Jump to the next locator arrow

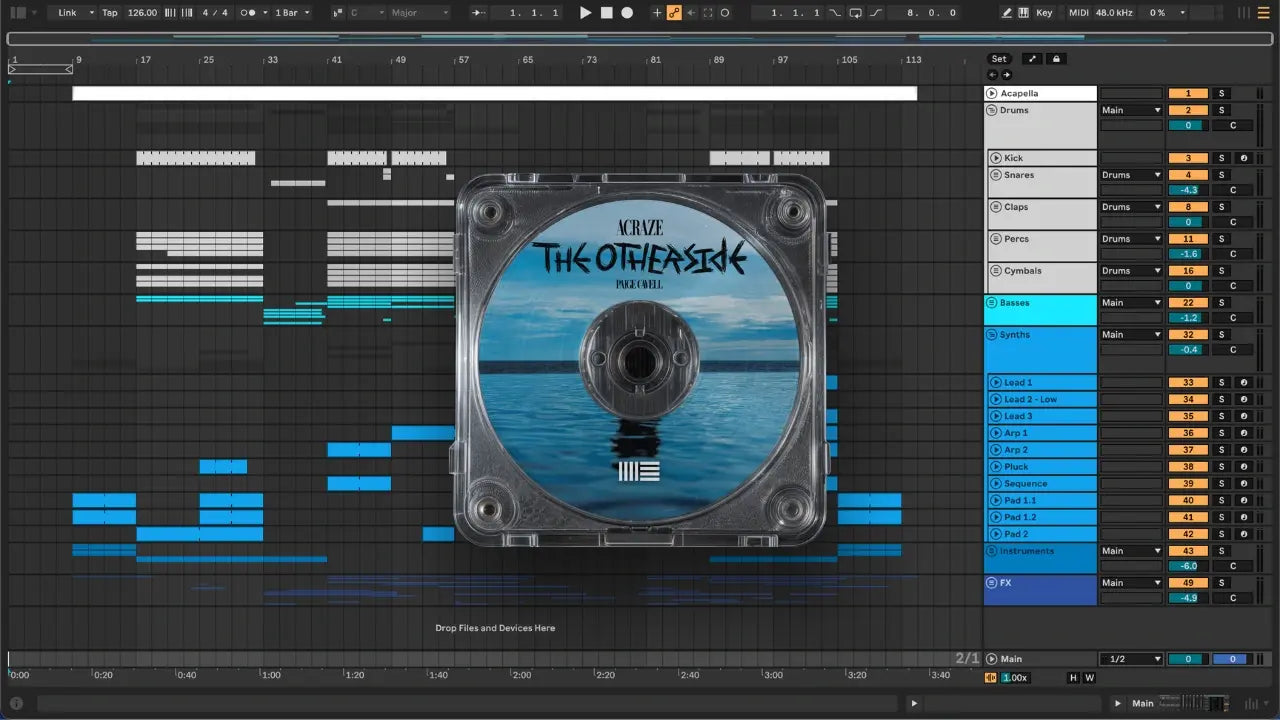1006,75
